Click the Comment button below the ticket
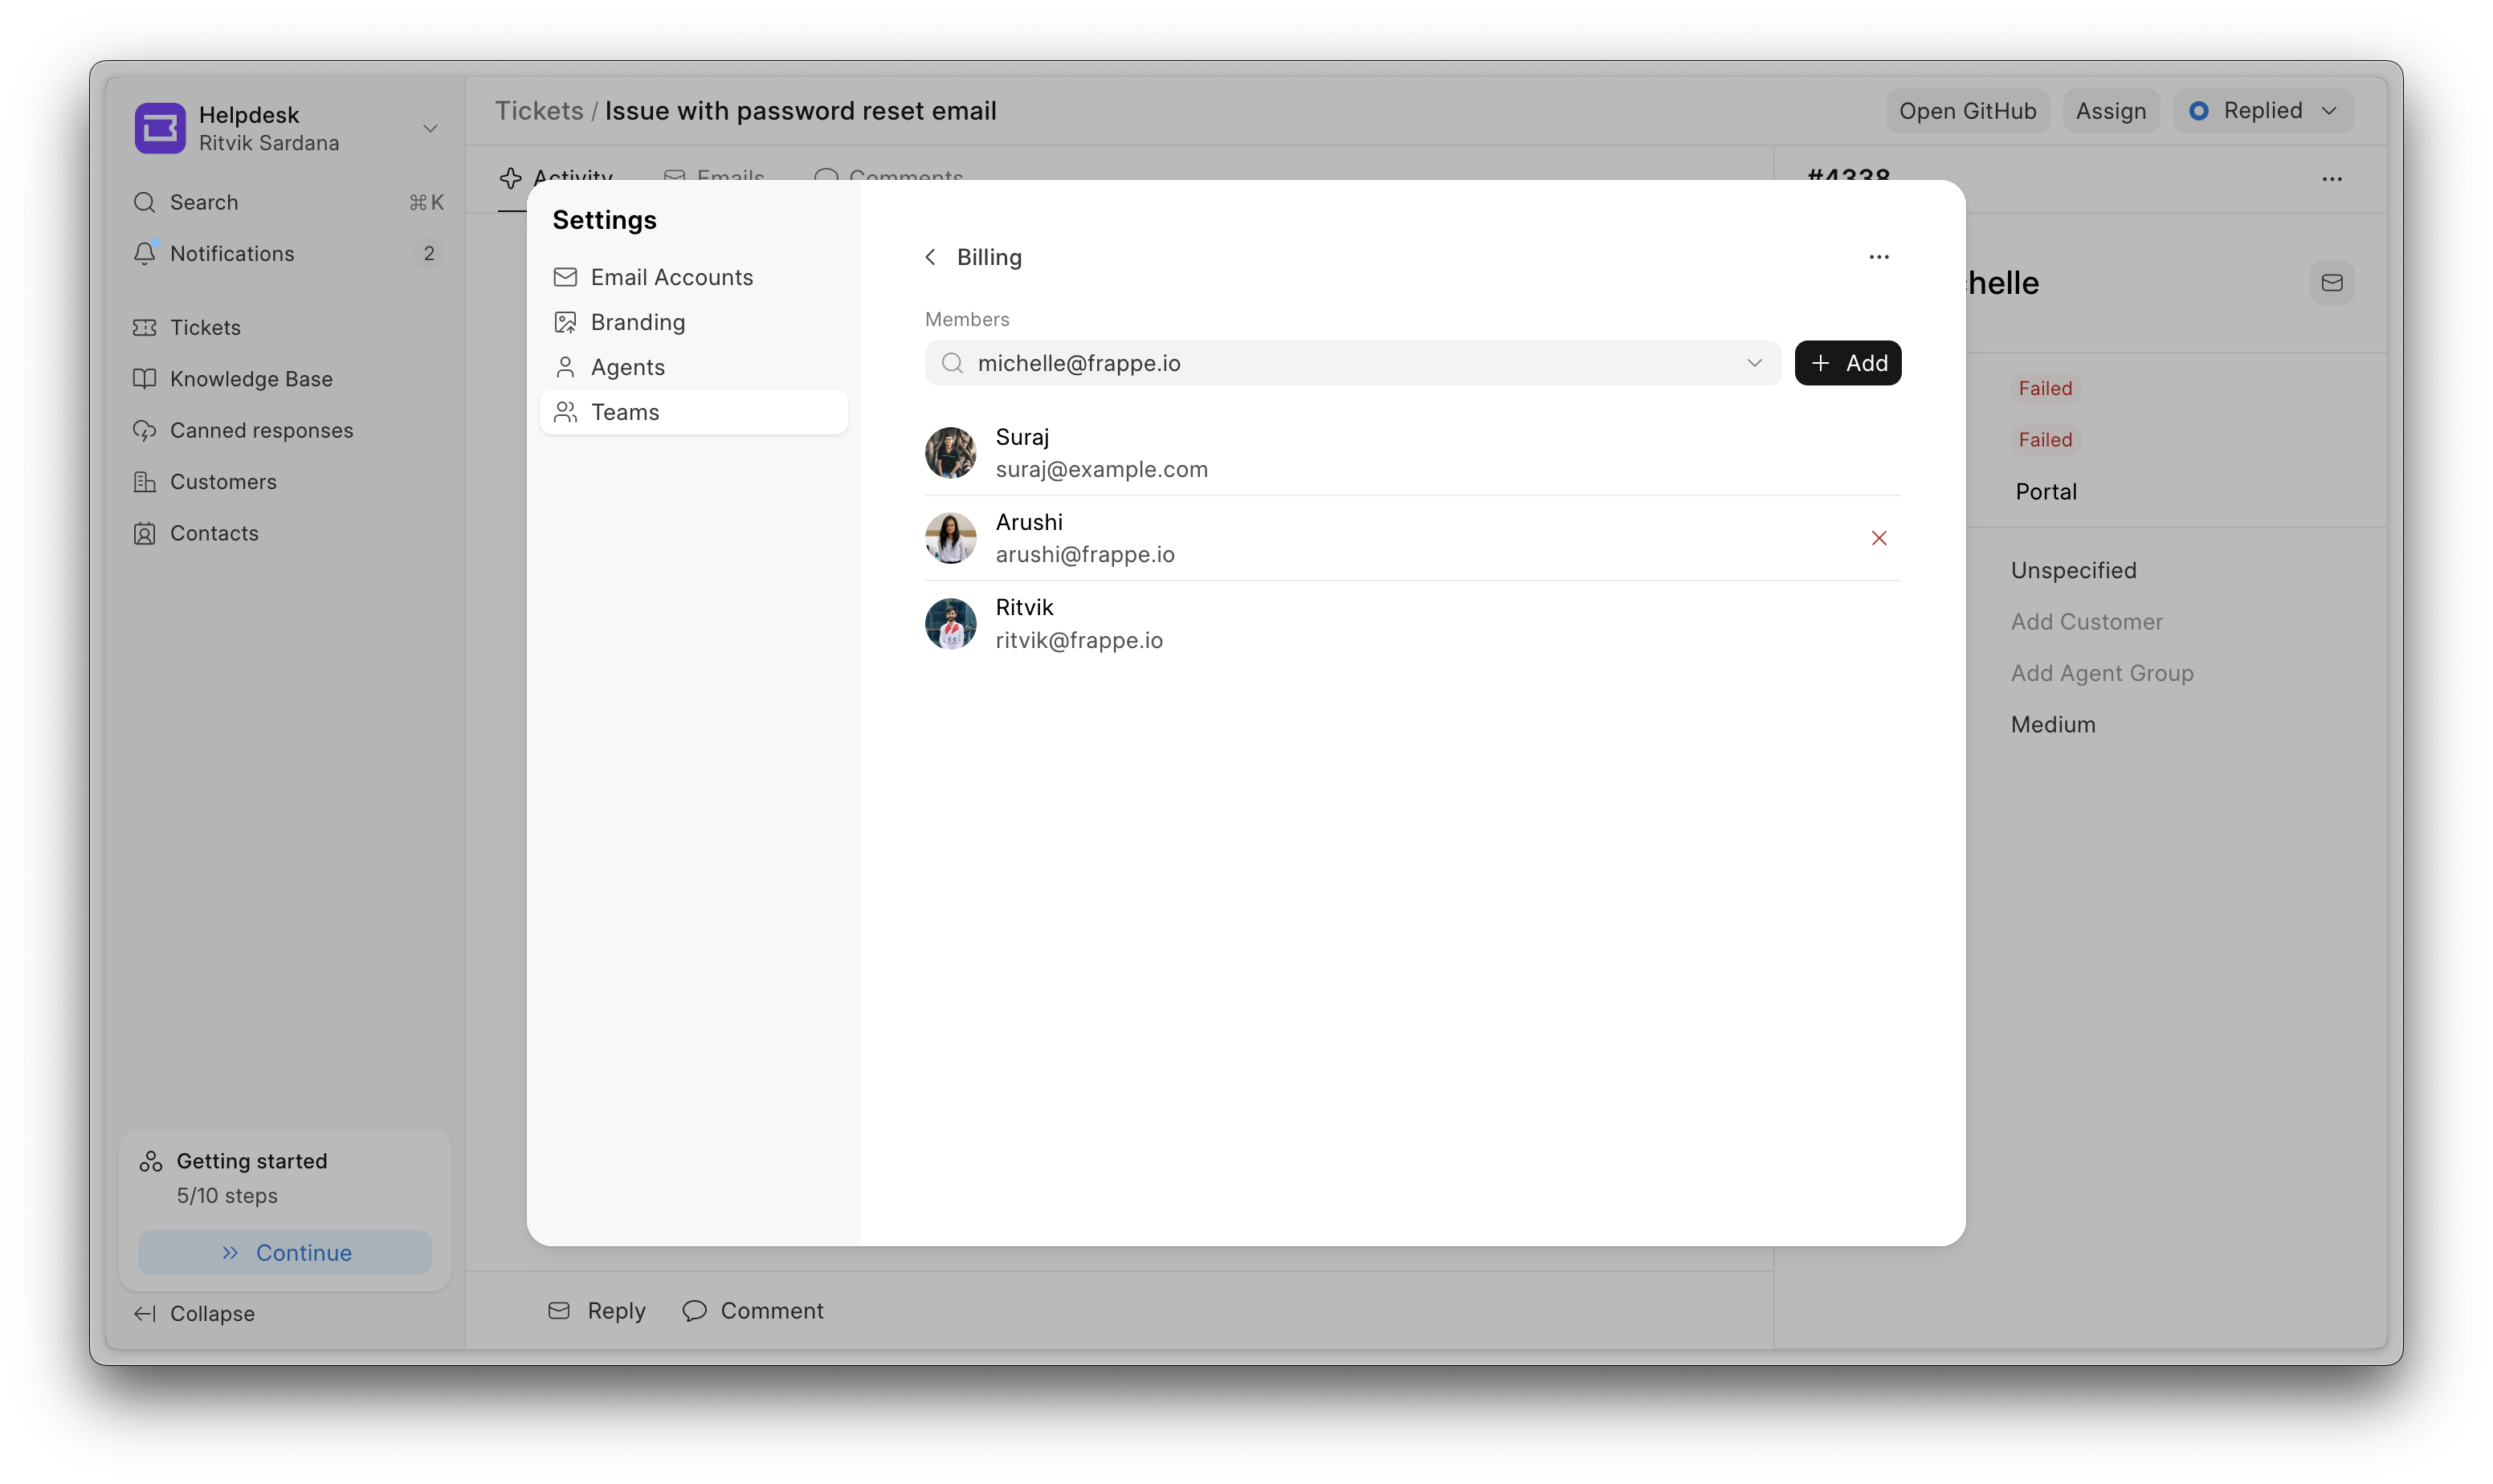Image resolution: width=2493 pixels, height=1484 pixels. tap(753, 1311)
